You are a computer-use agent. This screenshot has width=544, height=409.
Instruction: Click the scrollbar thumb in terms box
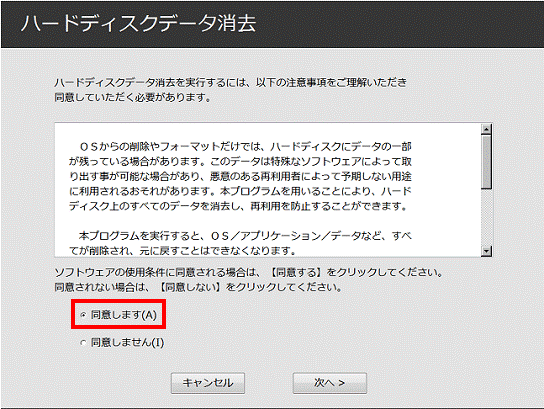pyautogui.click(x=486, y=162)
